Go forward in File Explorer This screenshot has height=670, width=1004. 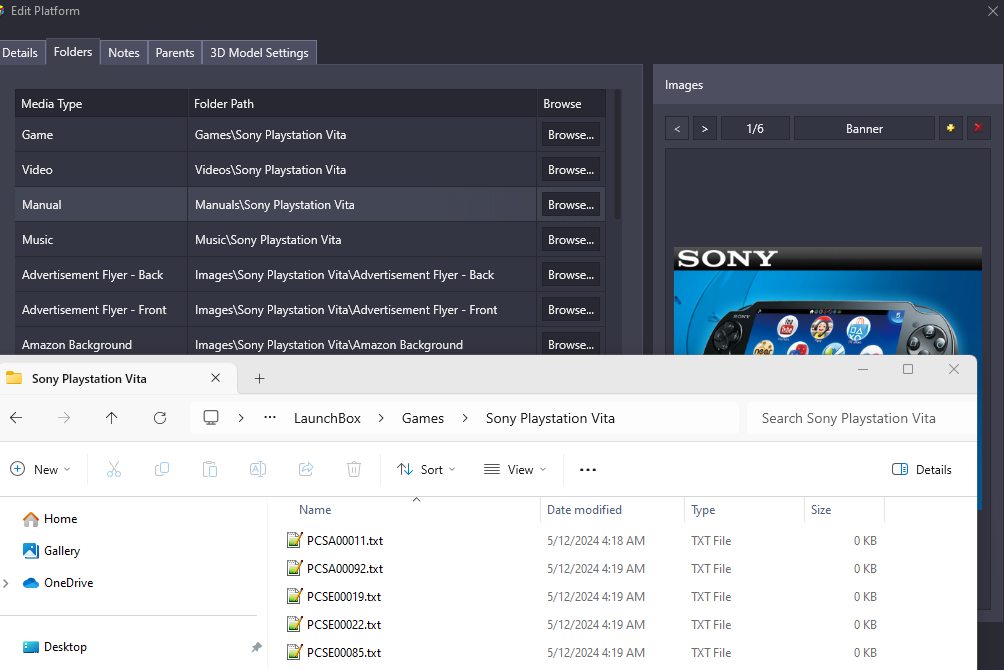tap(64, 418)
